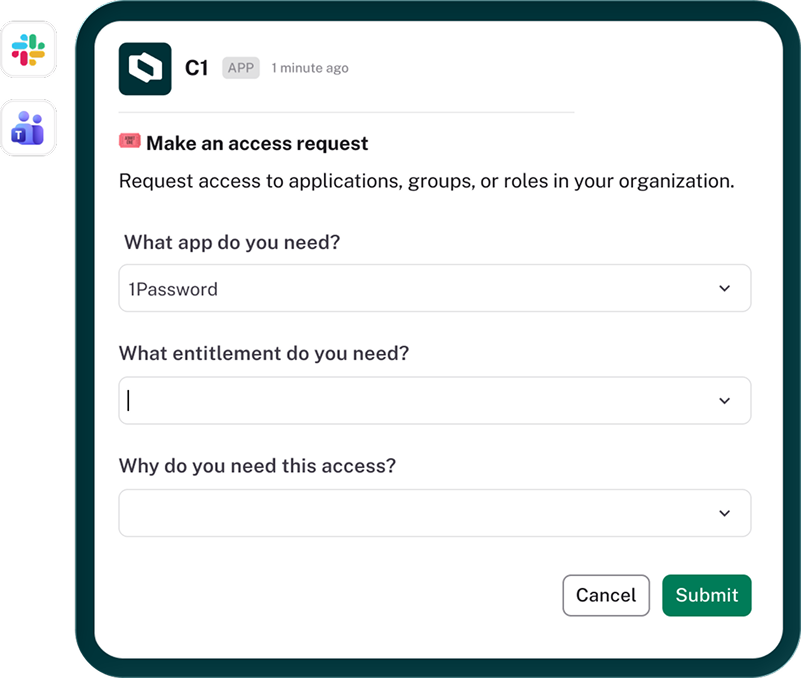Click the APP badge next to C1

(241, 68)
